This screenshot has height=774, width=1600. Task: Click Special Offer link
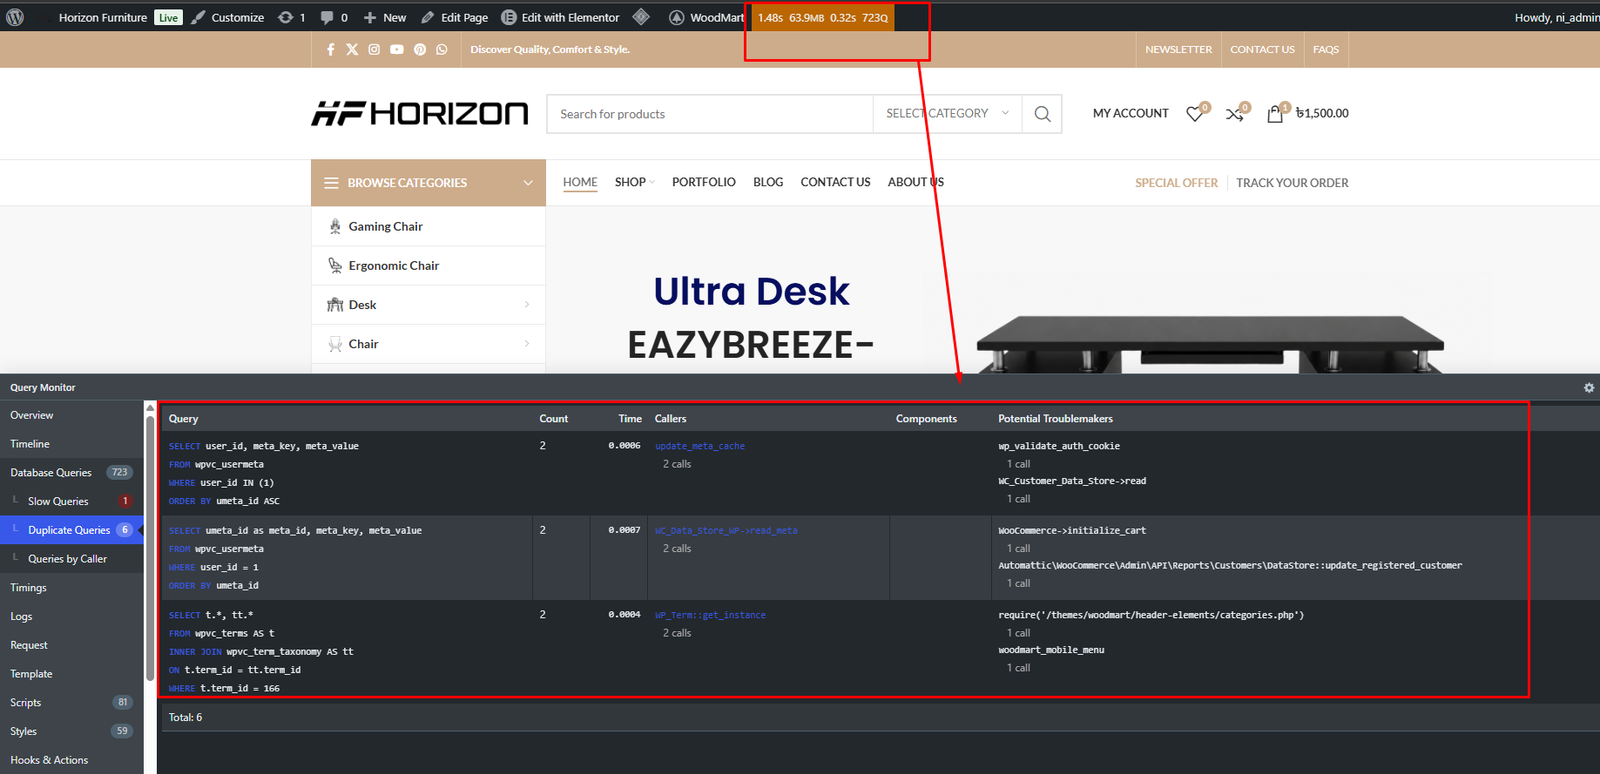click(x=1176, y=183)
